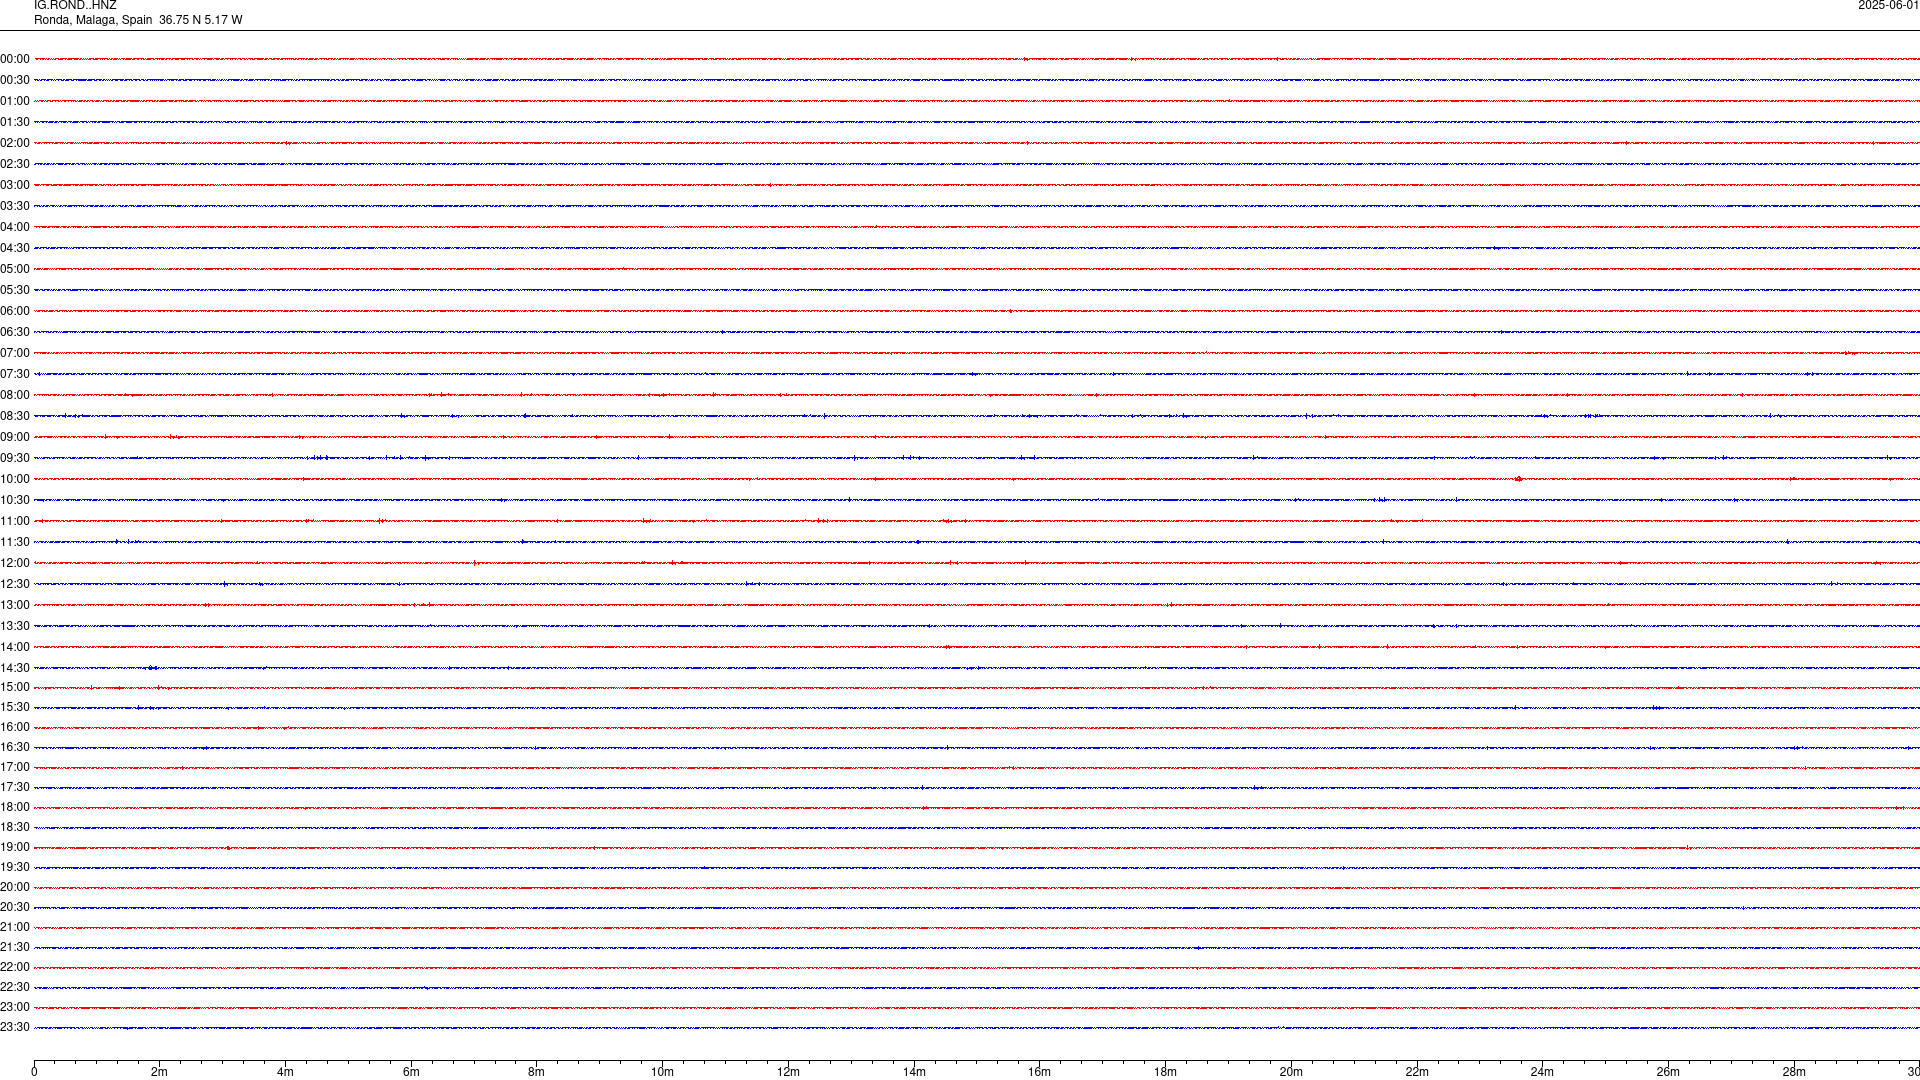
Task: Click the 10m tick on the time axis
Action: coord(662,1072)
